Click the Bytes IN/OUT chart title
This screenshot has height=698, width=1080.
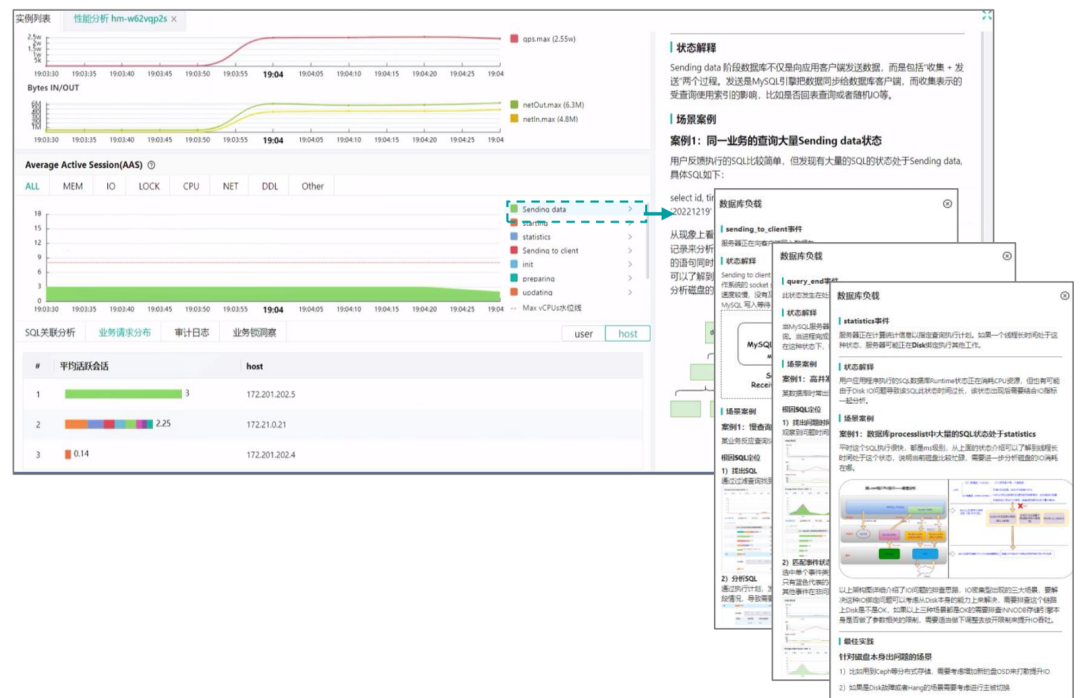click(53, 88)
